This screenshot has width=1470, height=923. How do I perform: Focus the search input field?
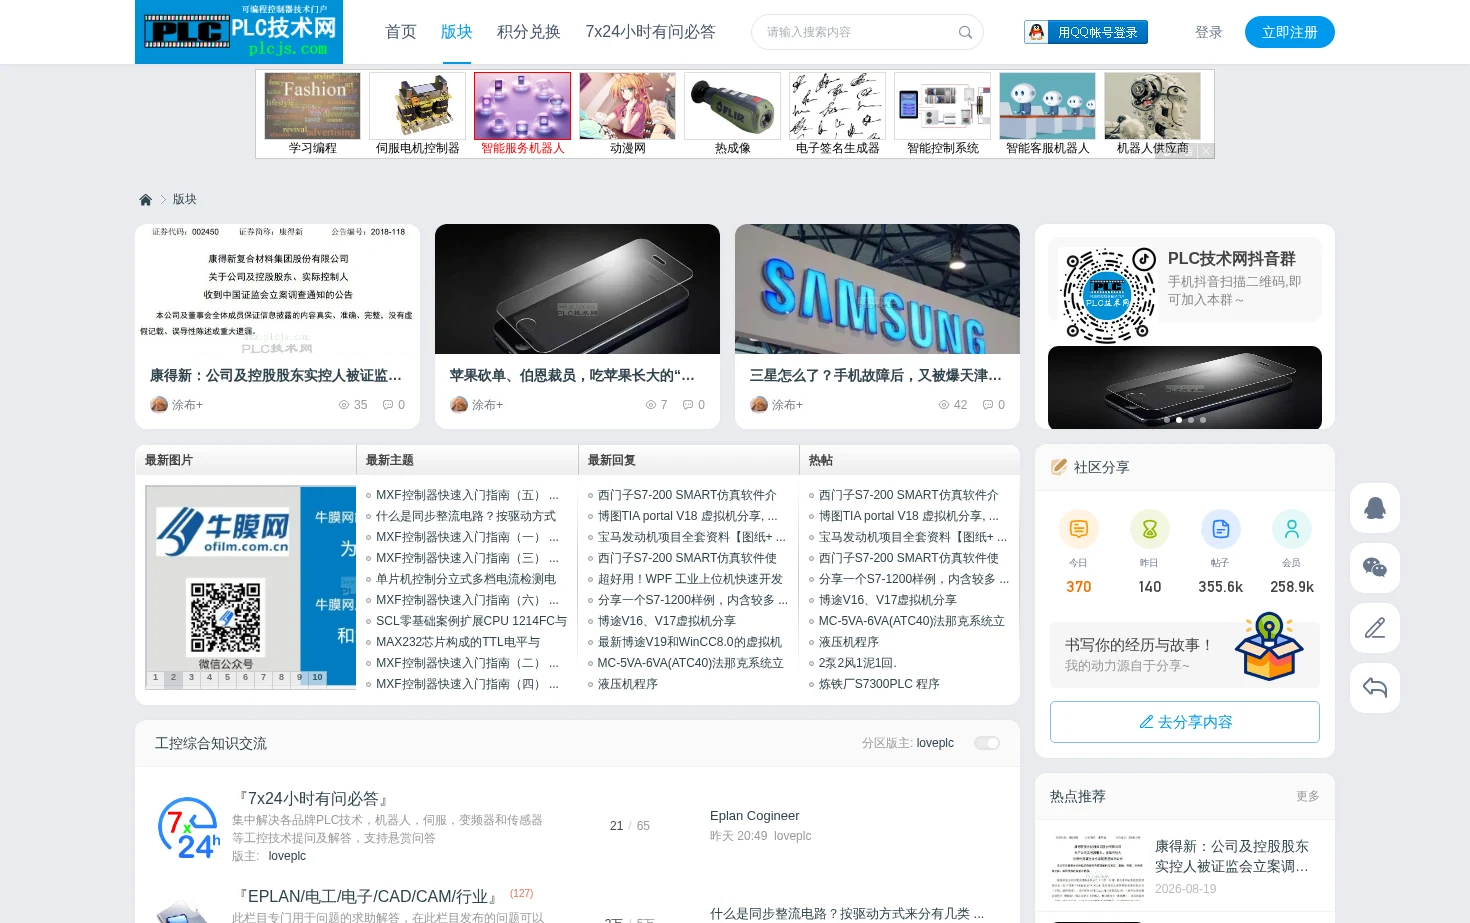858,32
